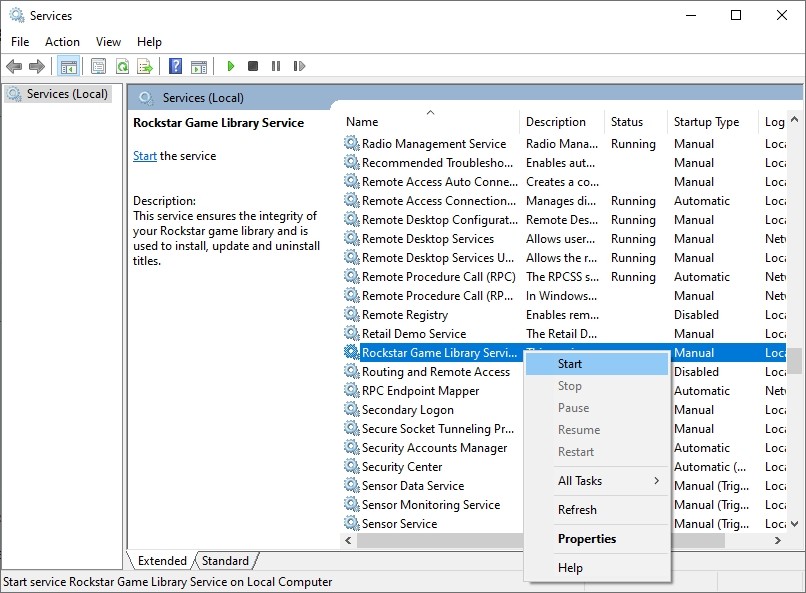Select the Remote Procedure Call (RPC) row
The height and width of the screenshot is (593, 806).
(564, 276)
